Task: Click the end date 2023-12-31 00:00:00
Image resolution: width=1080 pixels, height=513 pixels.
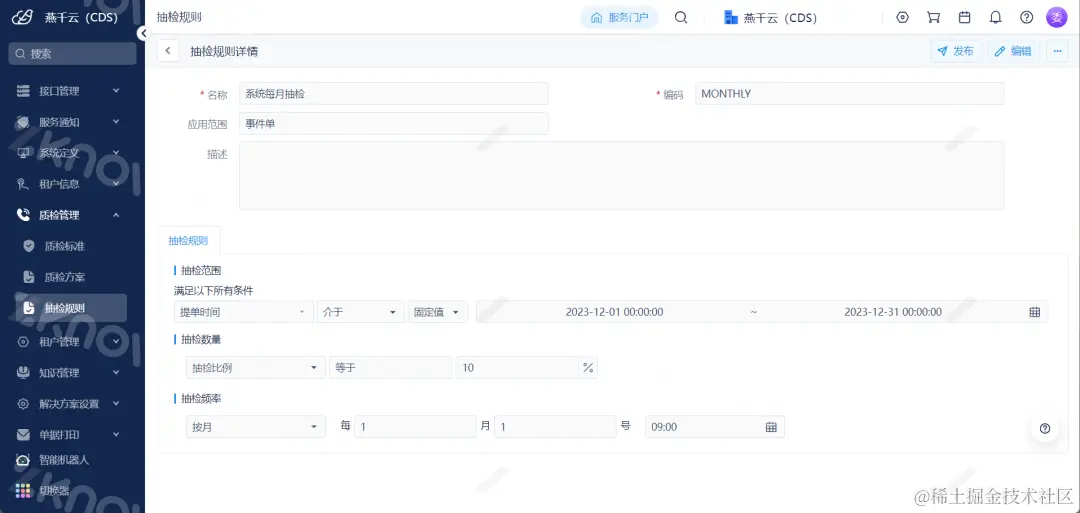Action: click(893, 312)
